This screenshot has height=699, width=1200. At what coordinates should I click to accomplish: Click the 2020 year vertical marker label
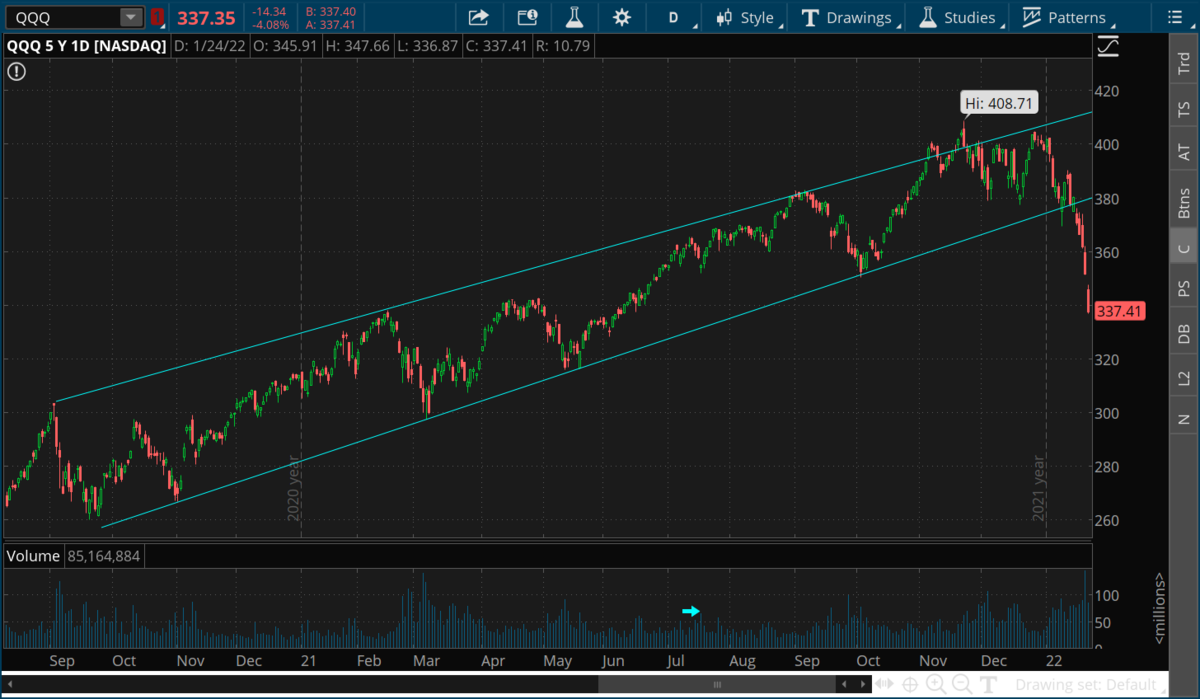click(293, 488)
